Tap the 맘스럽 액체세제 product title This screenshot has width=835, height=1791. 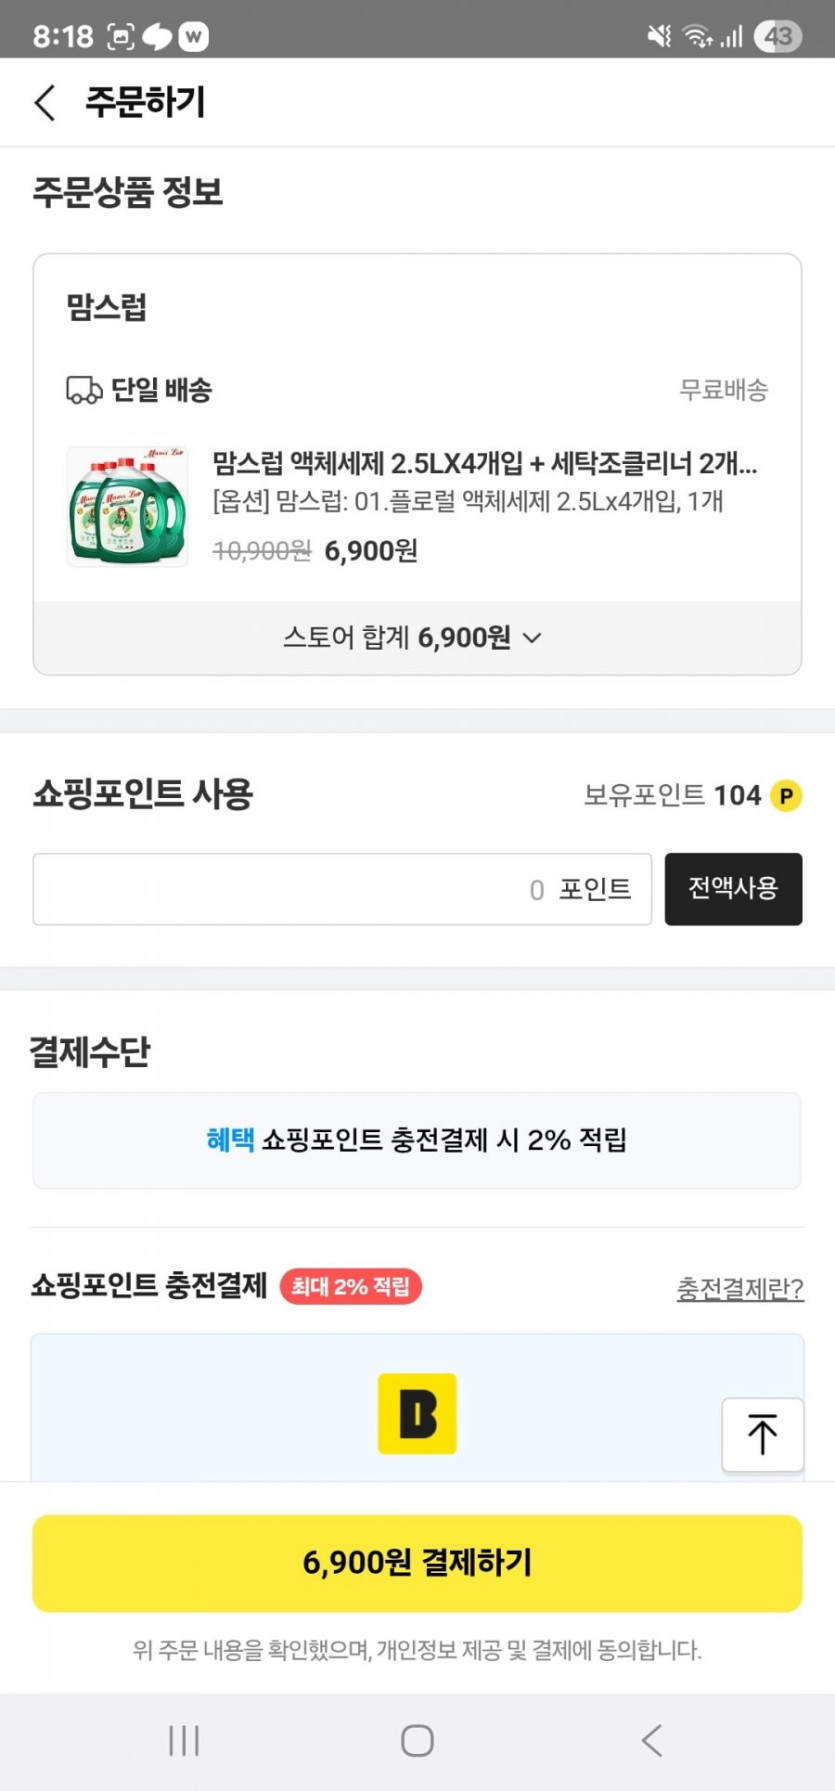click(484, 463)
